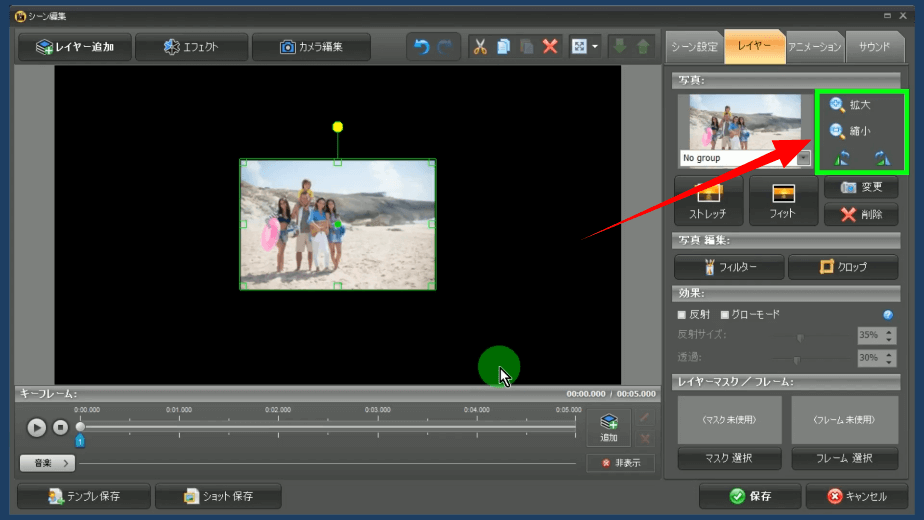Open the fit-view dropdown arrow in toolbar
924x520 pixels.
[596, 47]
